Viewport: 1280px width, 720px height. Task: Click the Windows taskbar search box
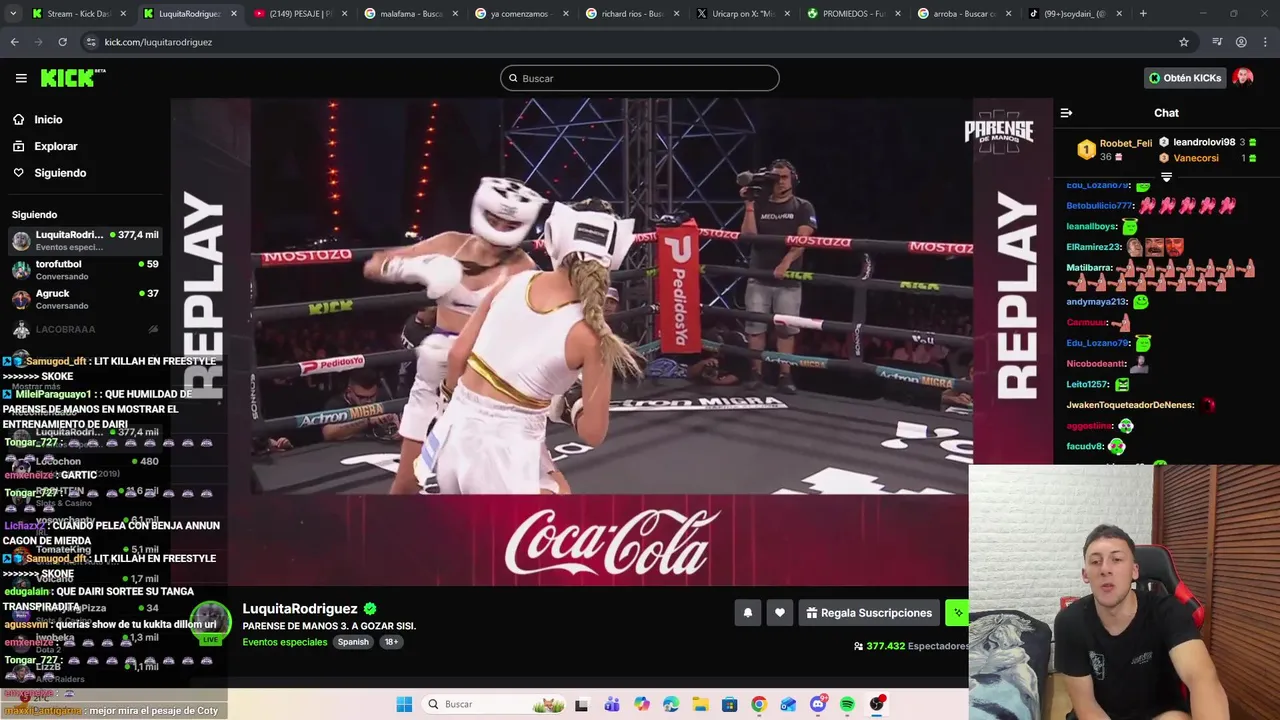click(494, 704)
